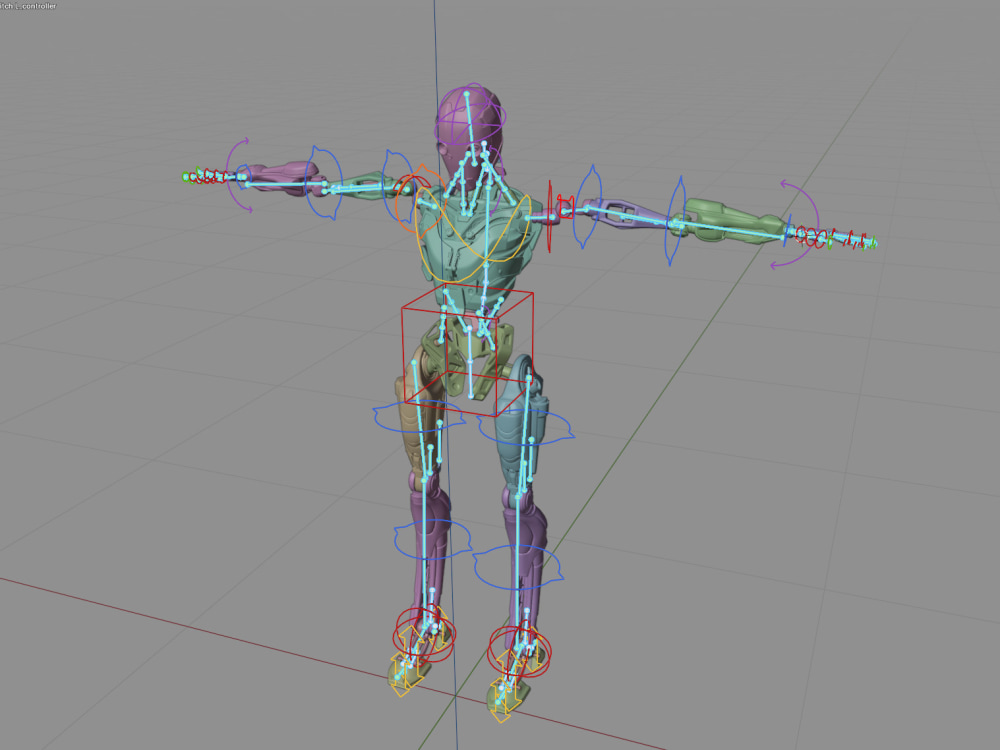
Task: Select purple arrow wrist controller beside pink forearm
Action: 240,175
